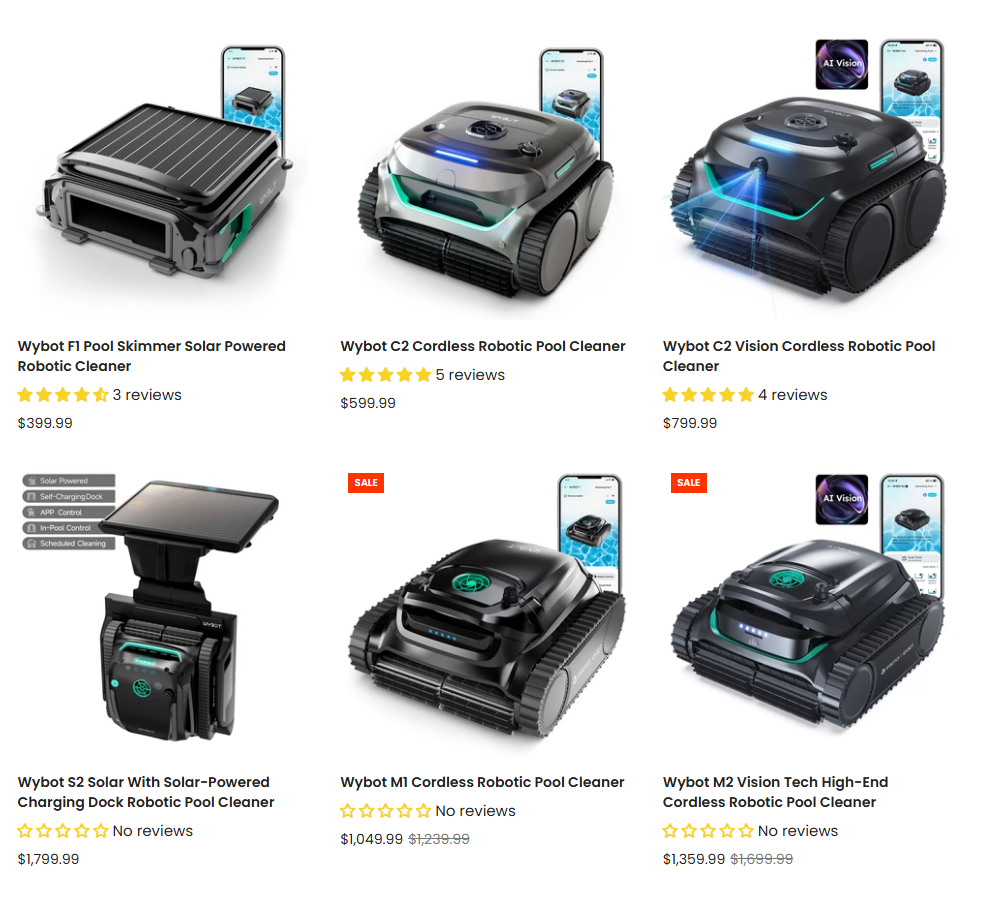
Task: Click the five-star rating for Wybot C2
Action: [x=385, y=375]
